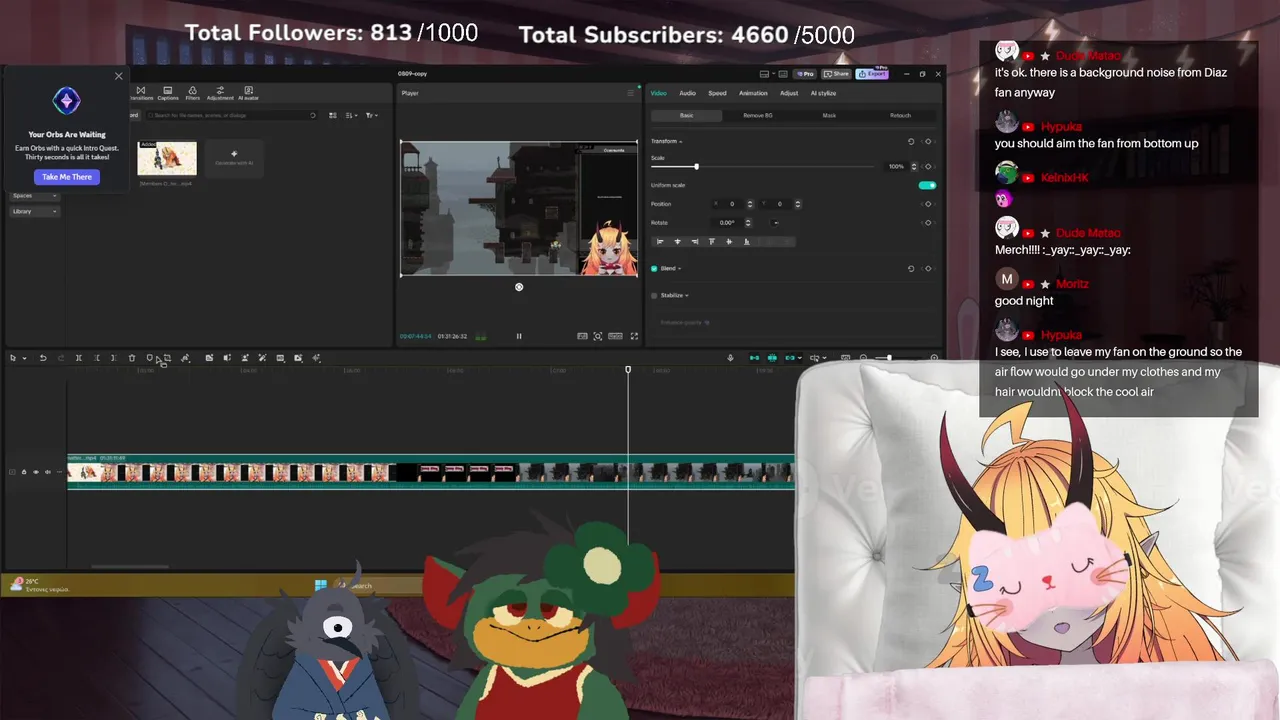This screenshot has height=720, width=1280.
Task: Reset the Transform settings
Action: 911,141
